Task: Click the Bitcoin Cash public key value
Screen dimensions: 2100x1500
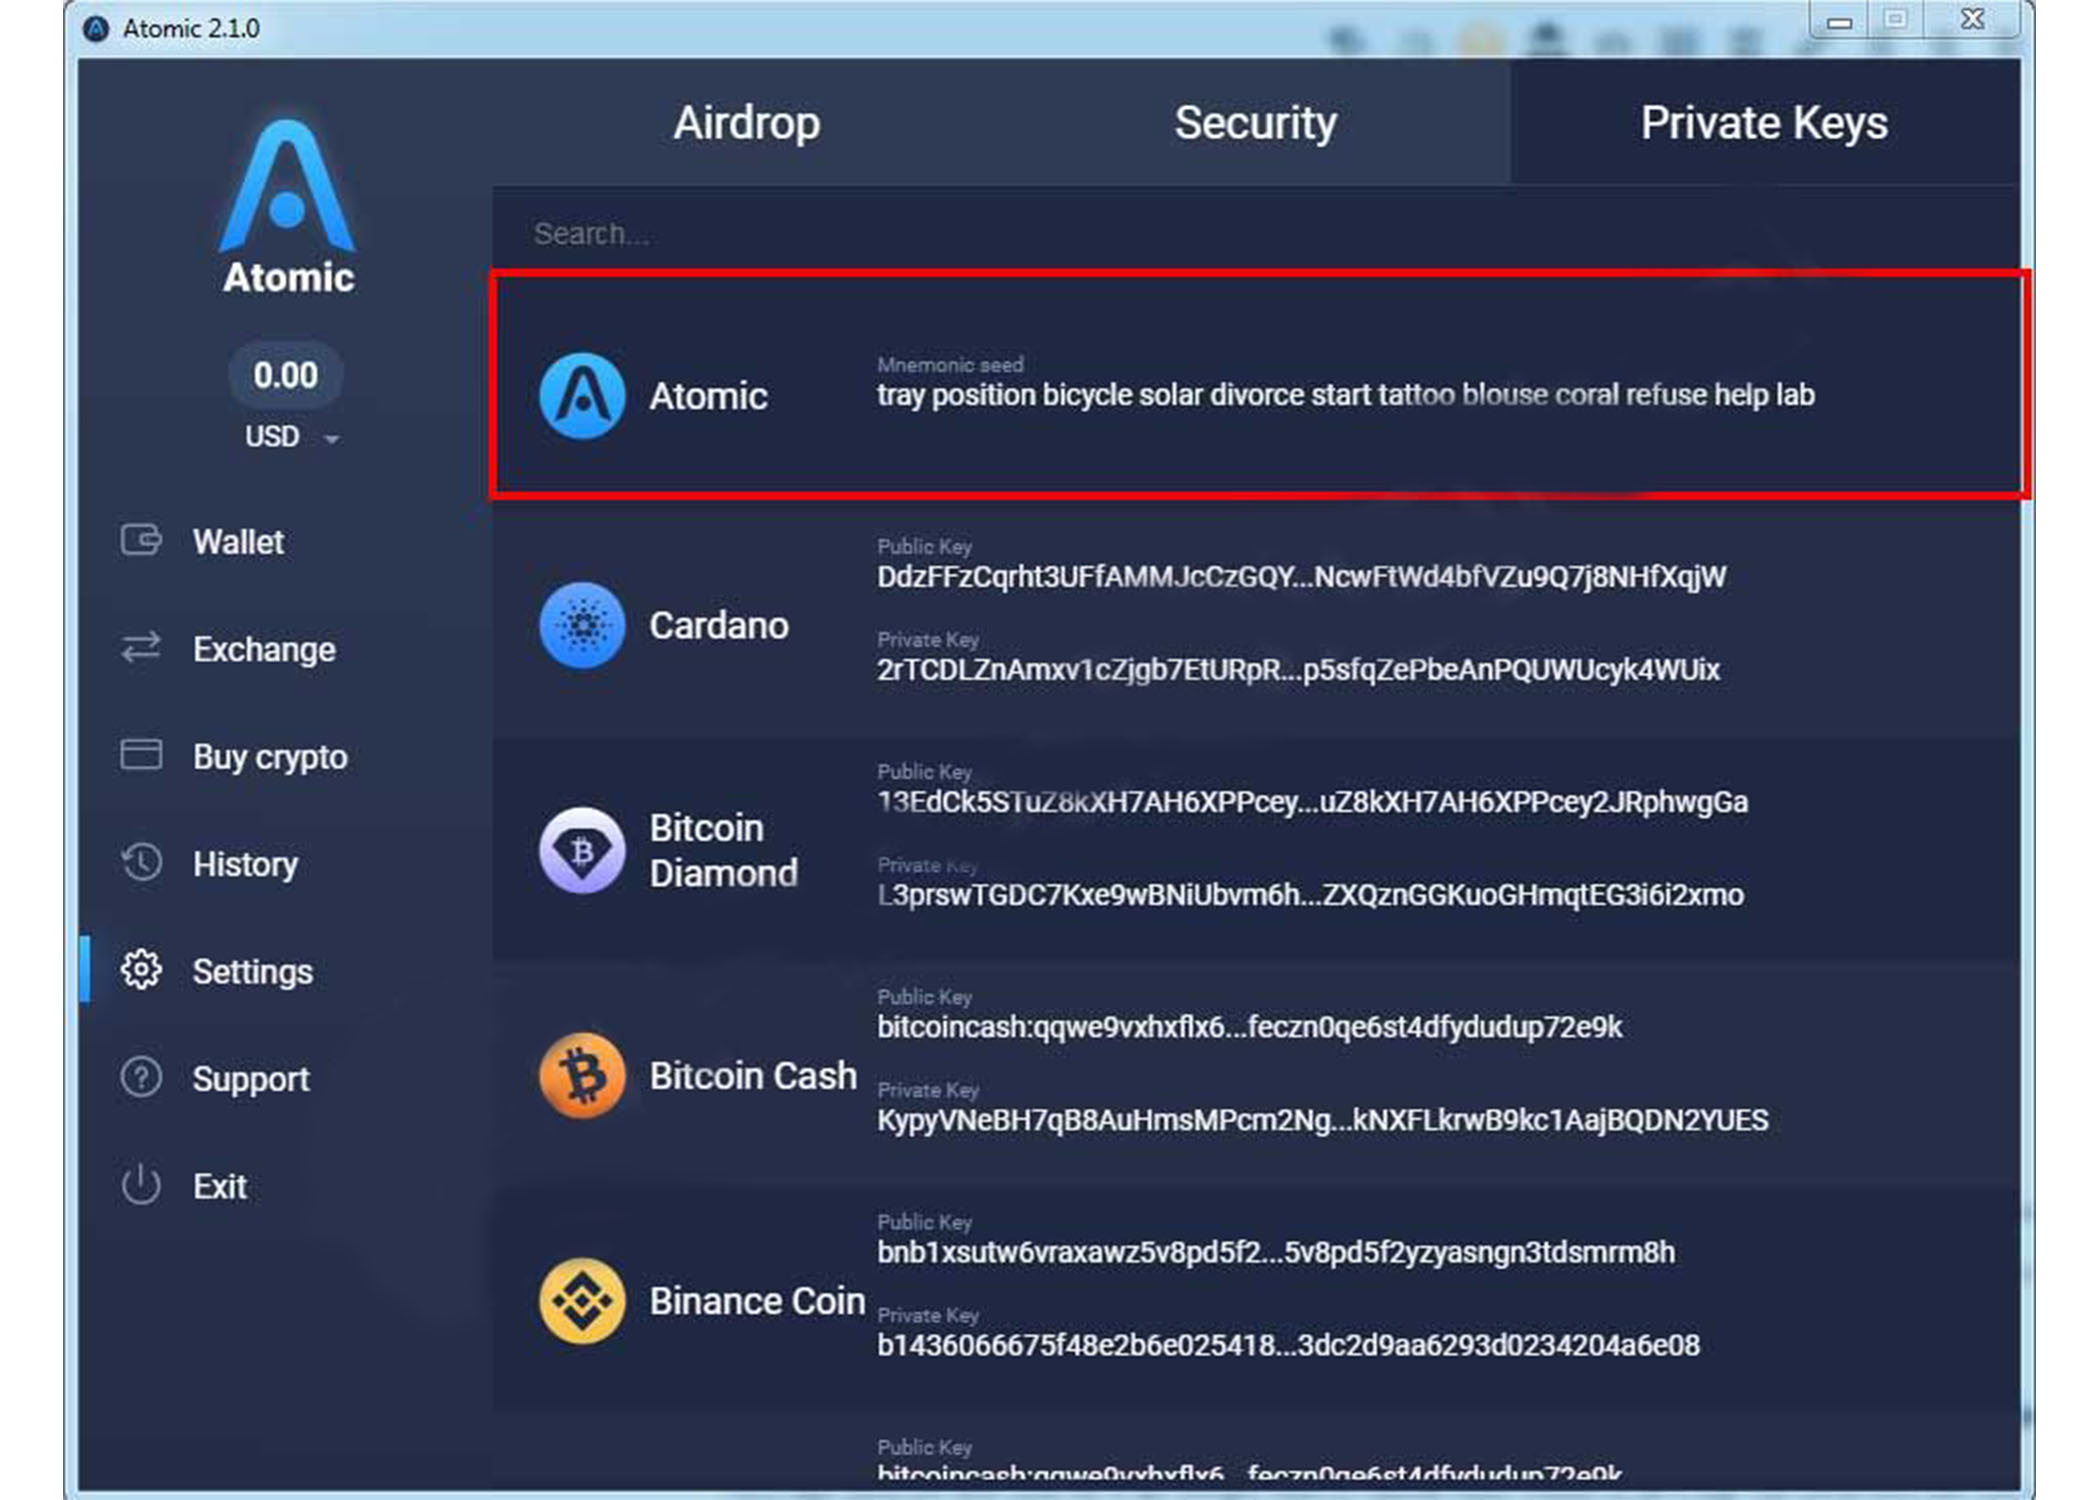Action: [x=1249, y=1027]
